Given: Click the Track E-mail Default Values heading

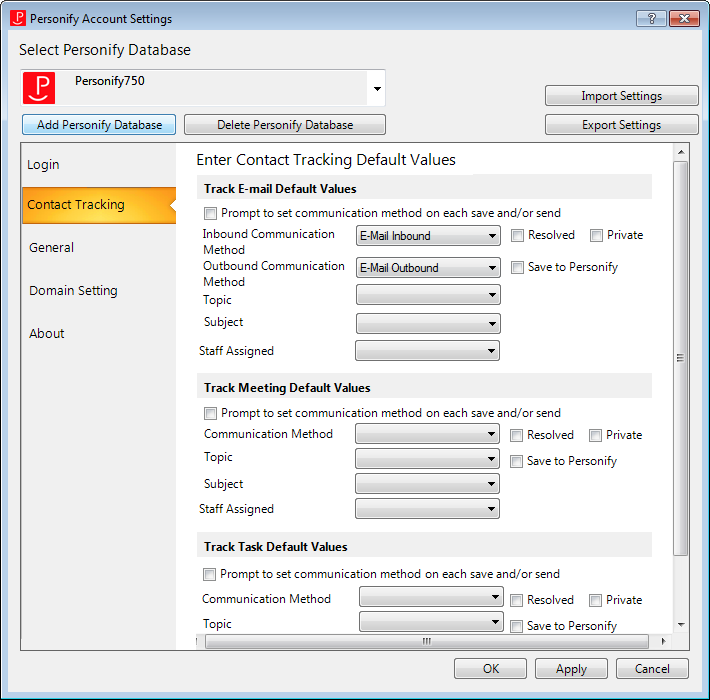Looking at the screenshot, I should [280, 189].
